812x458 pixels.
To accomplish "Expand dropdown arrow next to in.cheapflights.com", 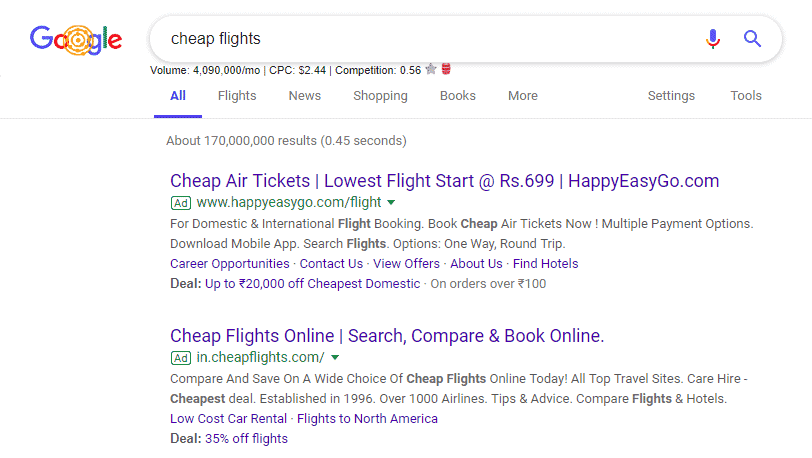I will coord(335,357).
